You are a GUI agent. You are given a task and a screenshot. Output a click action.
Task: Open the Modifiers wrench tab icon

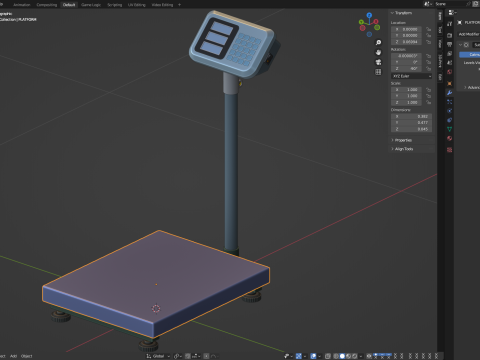(x=450, y=93)
